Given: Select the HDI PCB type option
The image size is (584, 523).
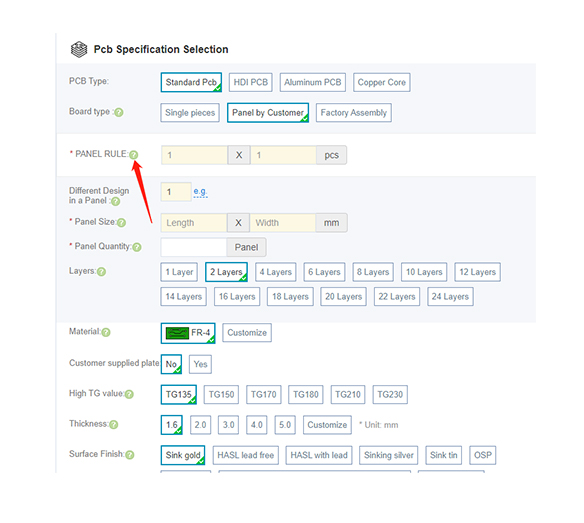Looking at the screenshot, I should coord(251,82).
